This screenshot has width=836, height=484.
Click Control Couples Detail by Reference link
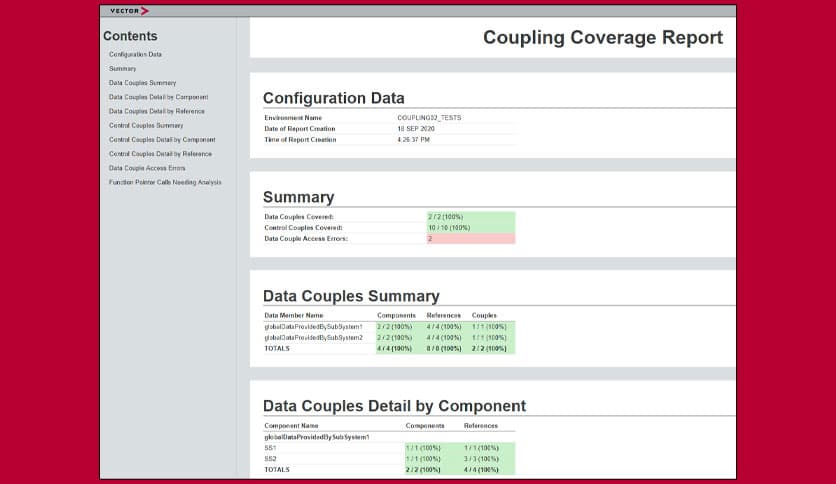(x=160, y=154)
